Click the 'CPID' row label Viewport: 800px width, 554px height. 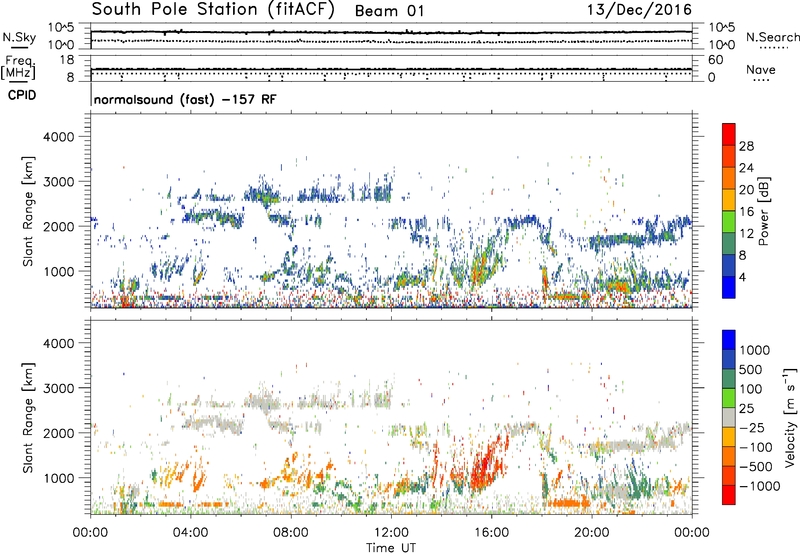click(x=22, y=95)
